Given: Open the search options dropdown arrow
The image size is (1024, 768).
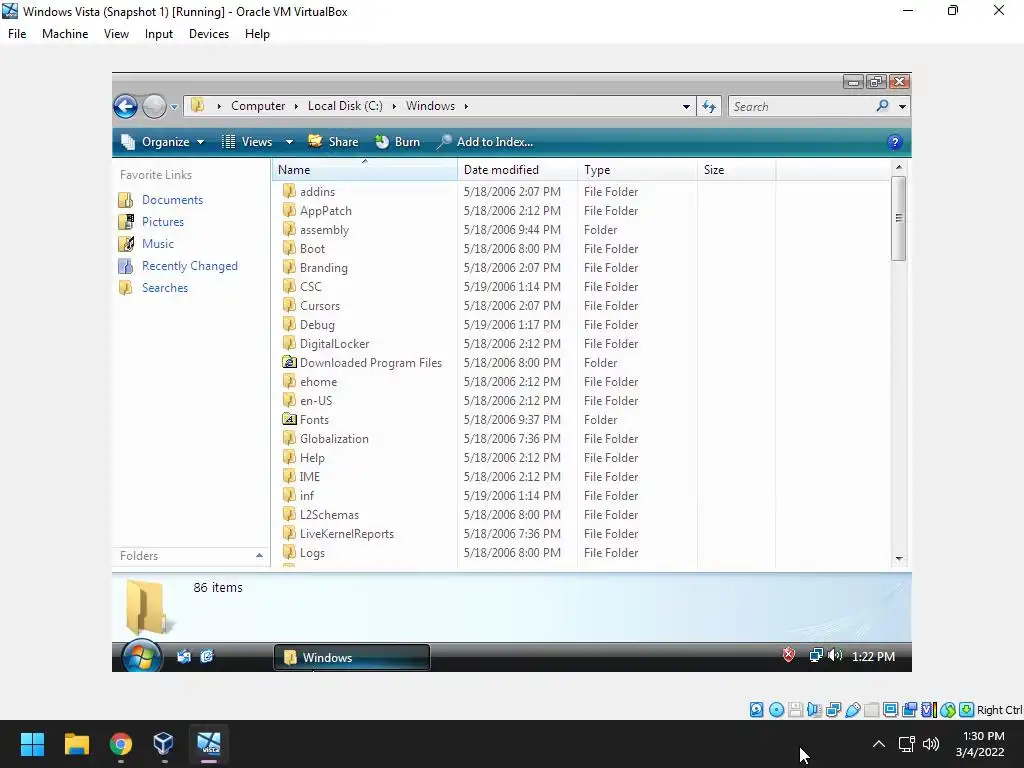Looking at the screenshot, I should click(903, 106).
